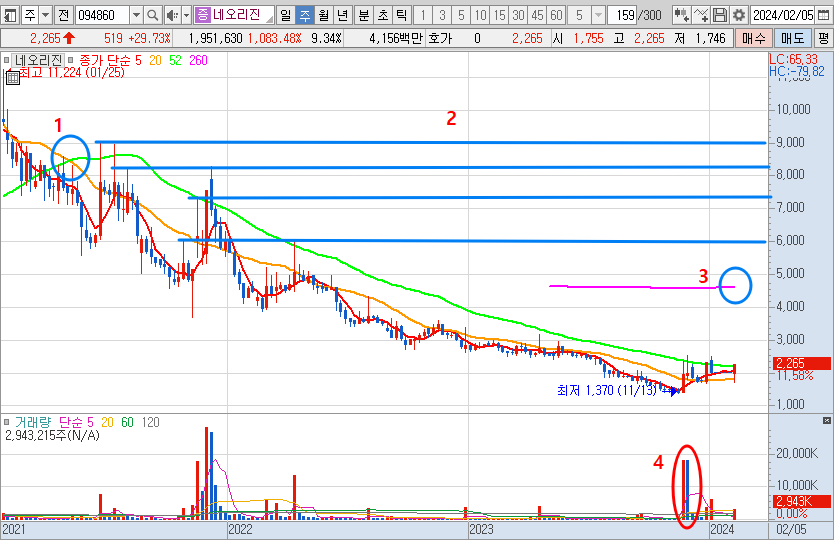
Task: Open chart settings gear icon
Action: click(x=739, y=15)
